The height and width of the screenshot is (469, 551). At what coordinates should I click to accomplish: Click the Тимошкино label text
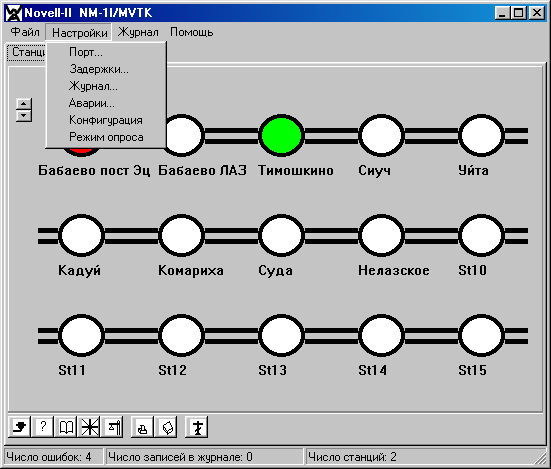[296, 171]
